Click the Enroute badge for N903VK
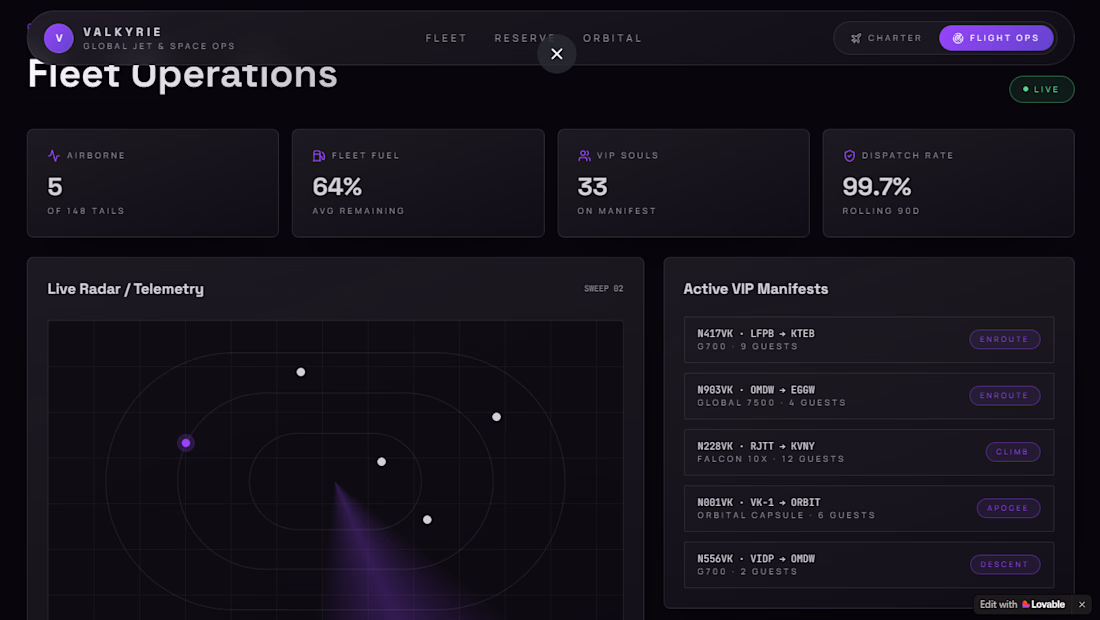 (x=1005, y=396)
